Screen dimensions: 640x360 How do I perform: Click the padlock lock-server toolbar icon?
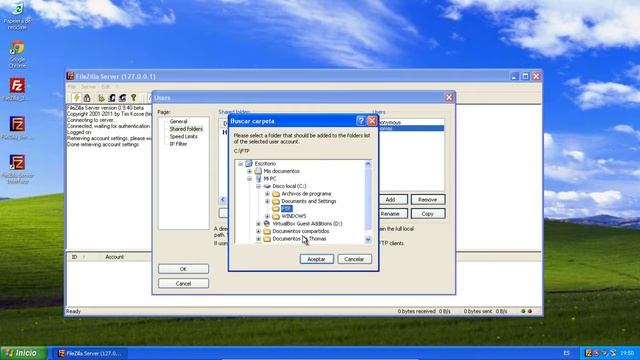(87, 98)
